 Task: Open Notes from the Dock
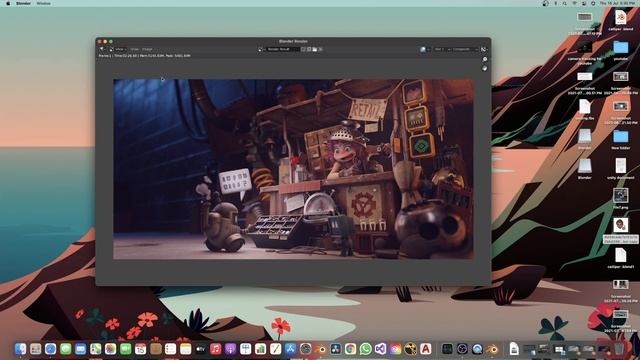(x=186, y=349)
